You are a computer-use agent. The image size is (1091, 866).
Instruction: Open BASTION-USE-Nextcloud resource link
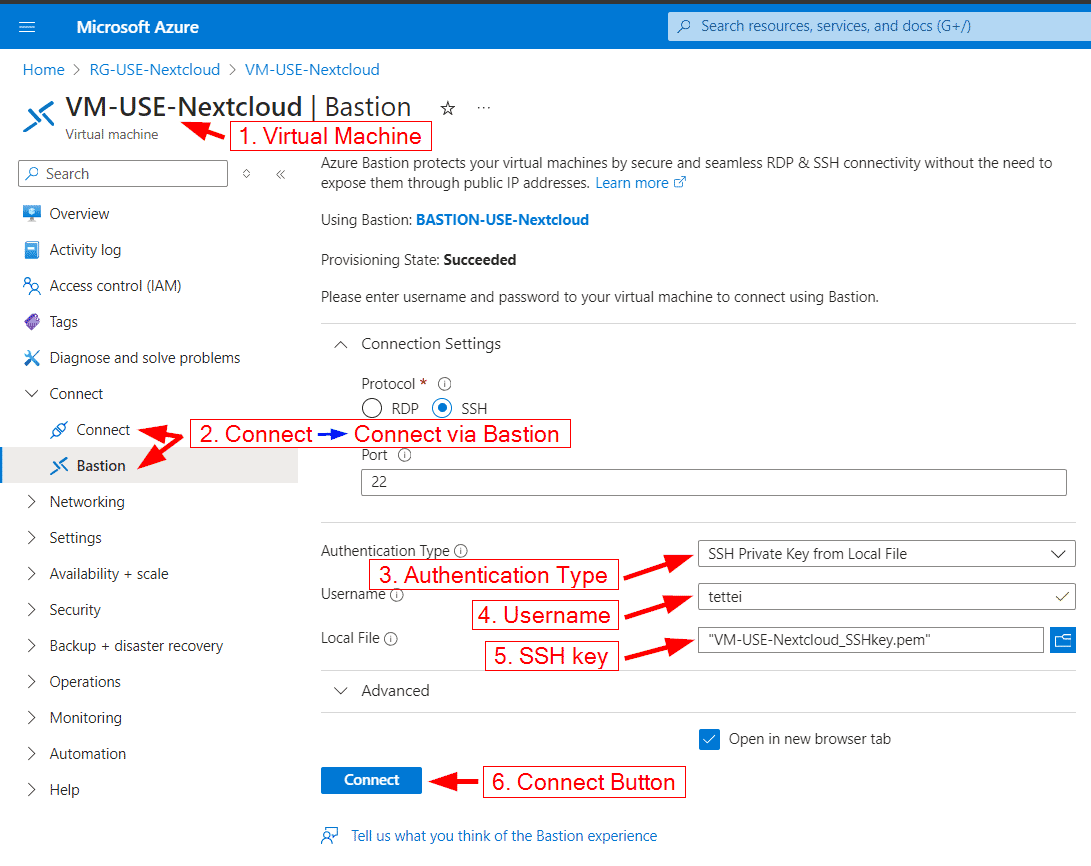click(502, 220)
